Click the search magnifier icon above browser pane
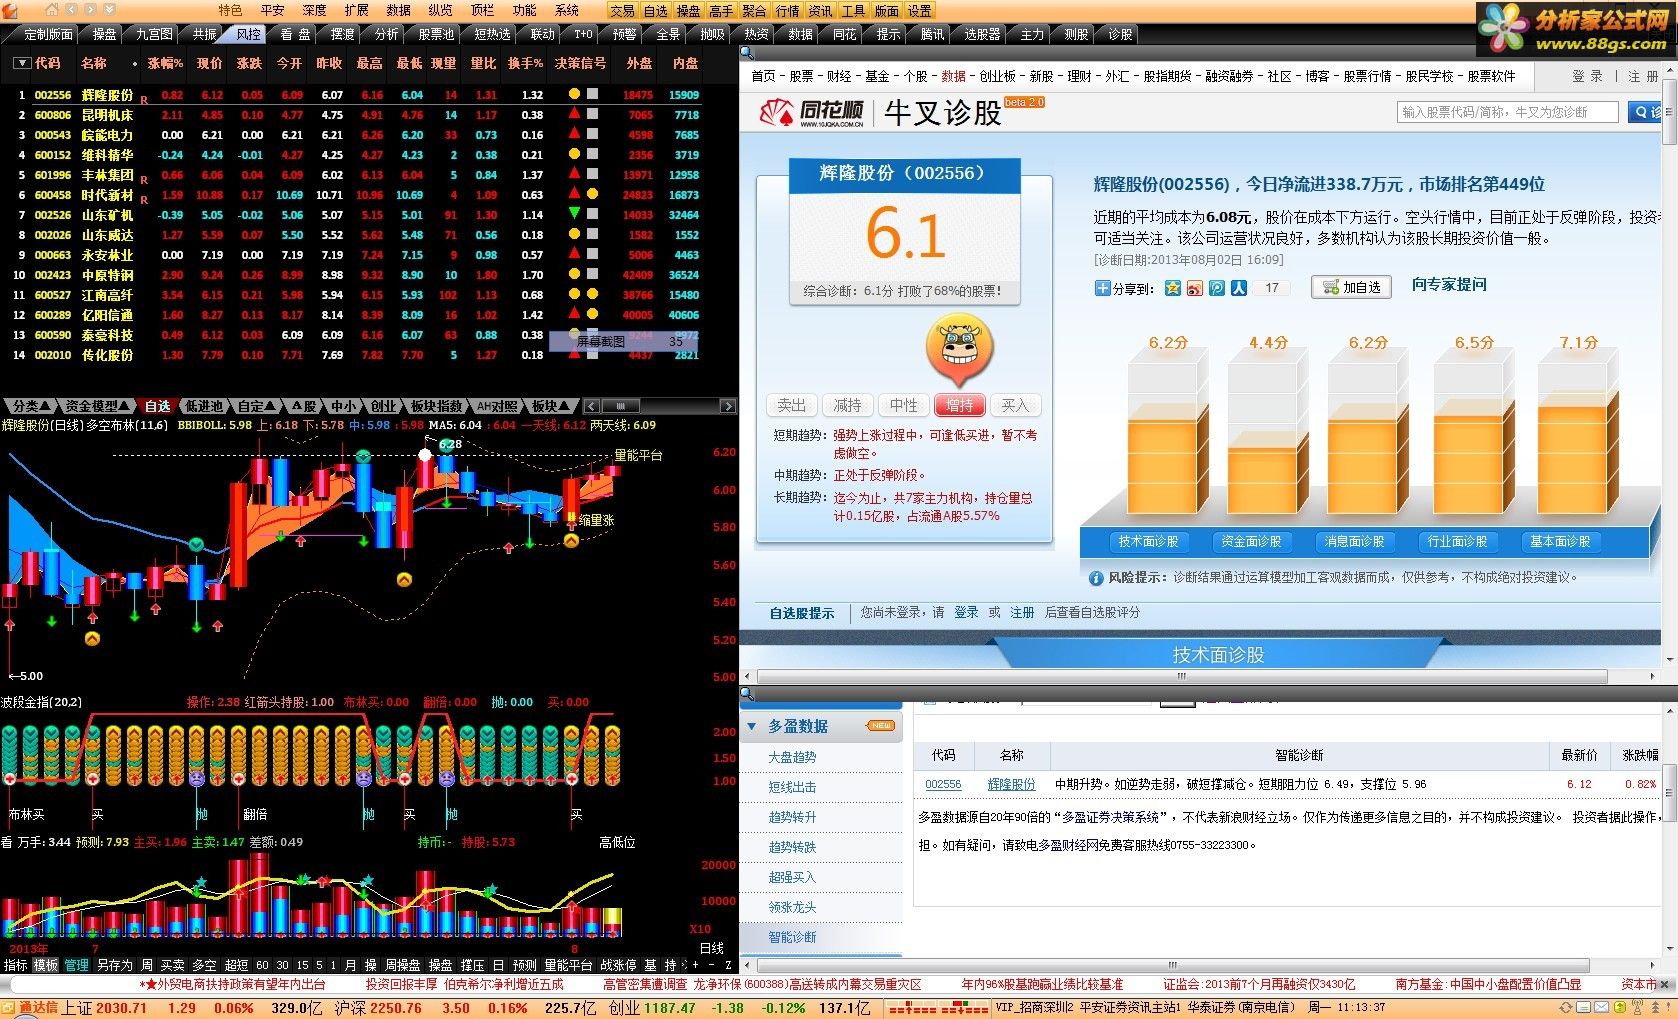Image resolution: width=1678 pixels, height=1019 pixels. point(747,52)
